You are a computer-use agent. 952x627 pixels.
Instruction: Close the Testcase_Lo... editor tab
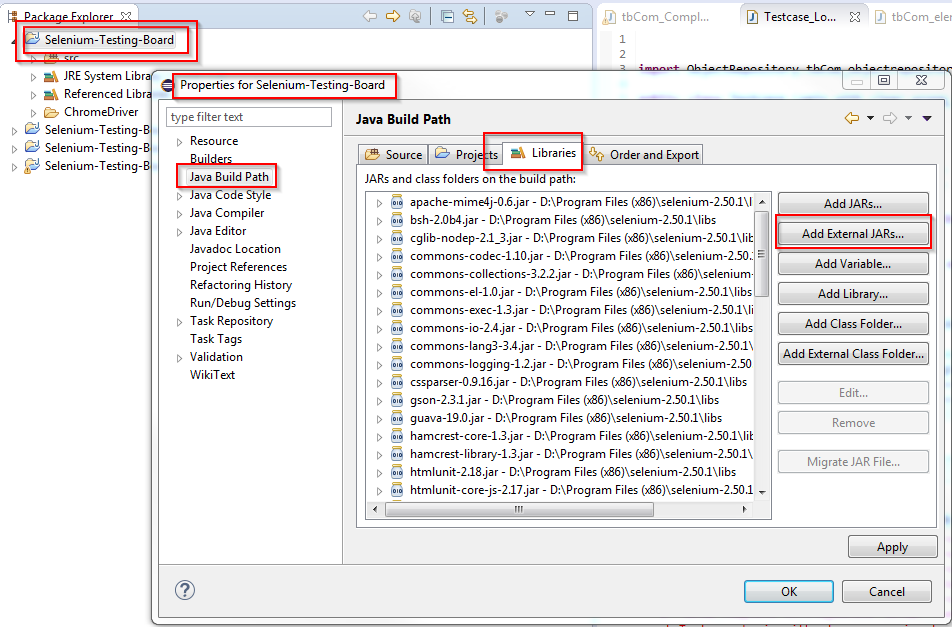(855, 17)
